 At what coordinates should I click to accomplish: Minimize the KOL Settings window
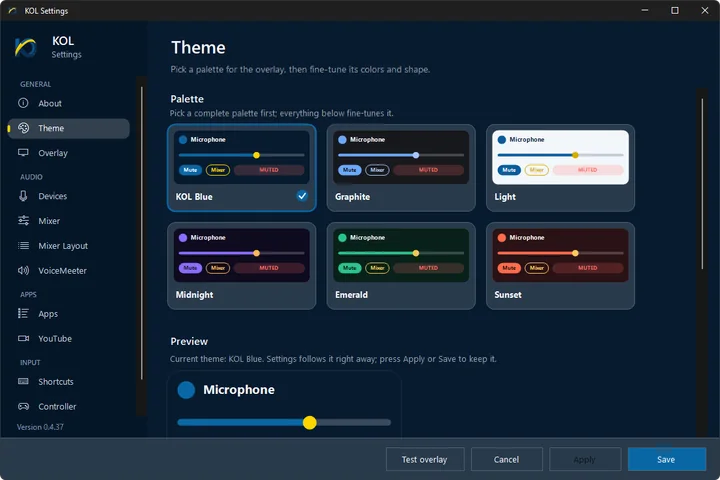pos(645,10)
